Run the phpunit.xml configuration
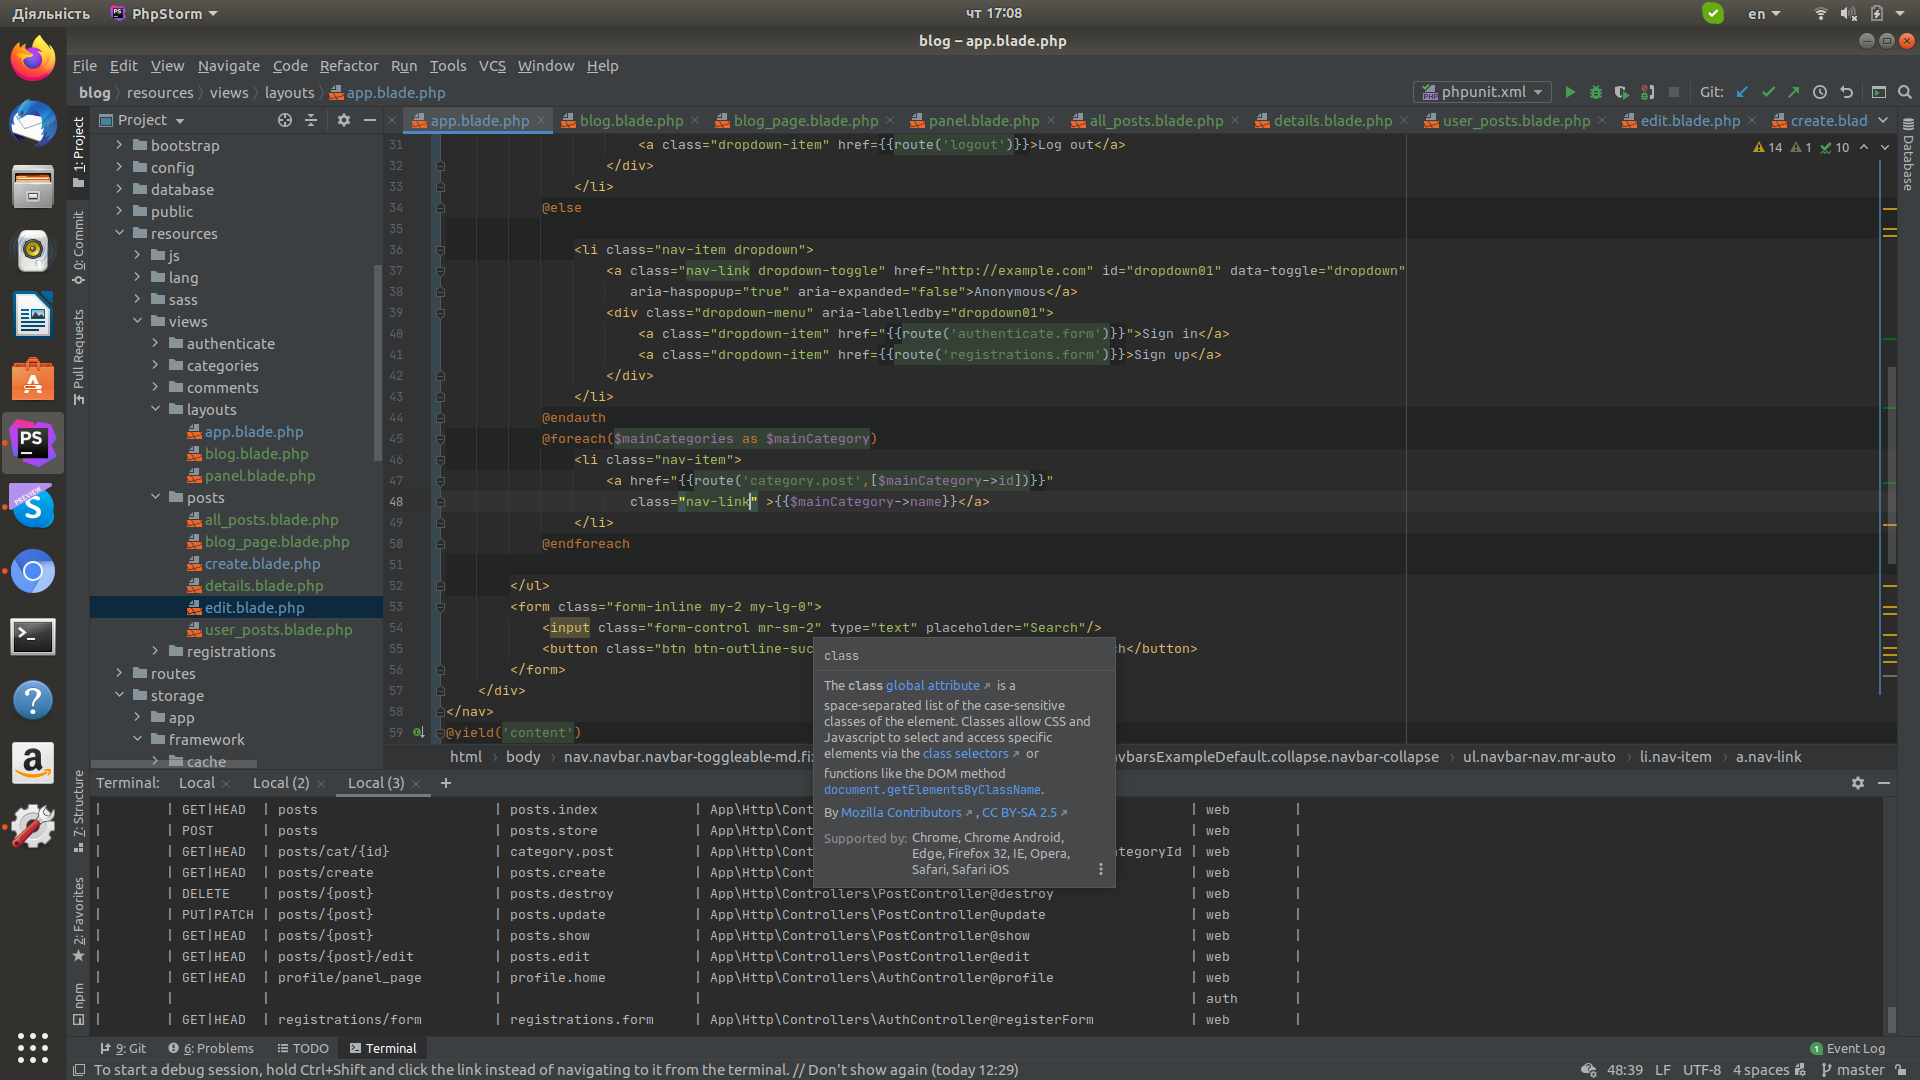 [x=1569, y=92]
